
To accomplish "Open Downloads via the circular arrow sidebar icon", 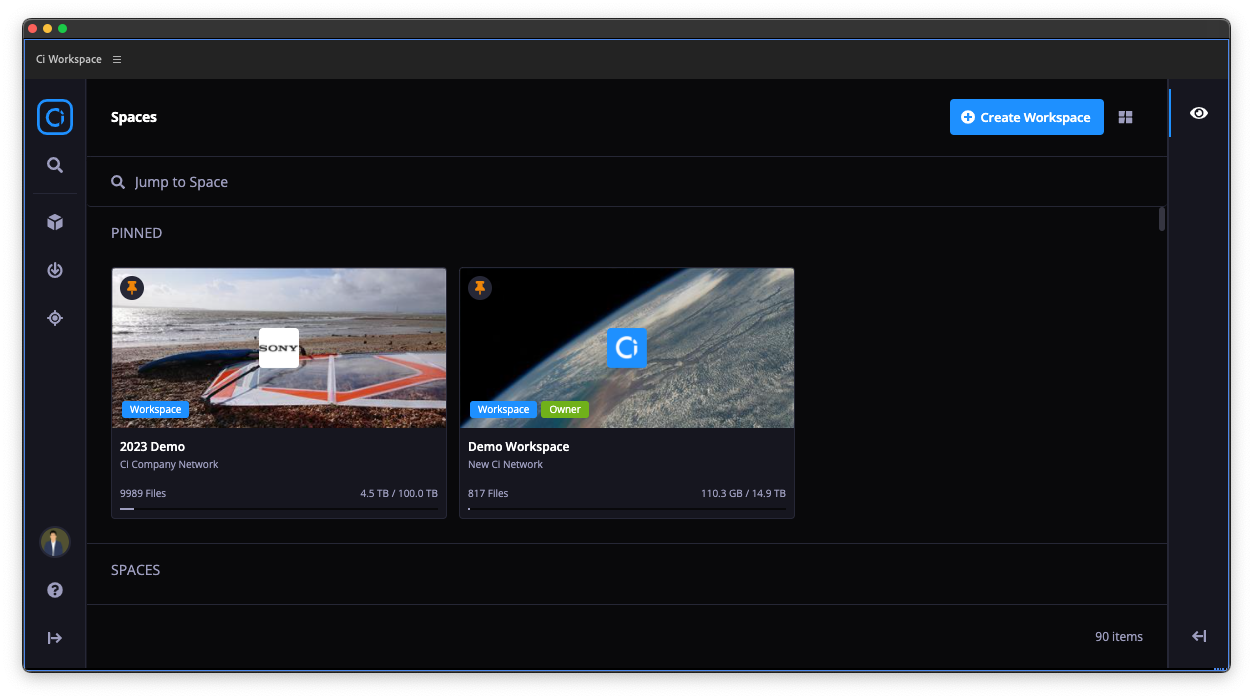I will click(55, 269).
